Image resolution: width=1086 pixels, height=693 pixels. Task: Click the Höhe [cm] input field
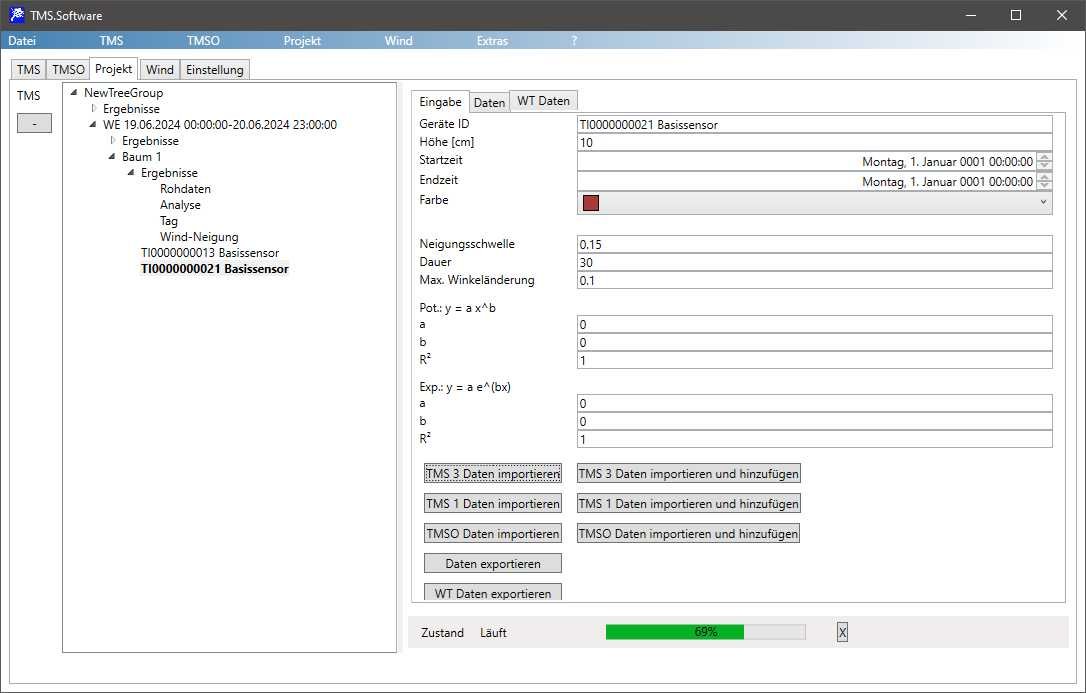pyautogui.click(x=814, y=143)
